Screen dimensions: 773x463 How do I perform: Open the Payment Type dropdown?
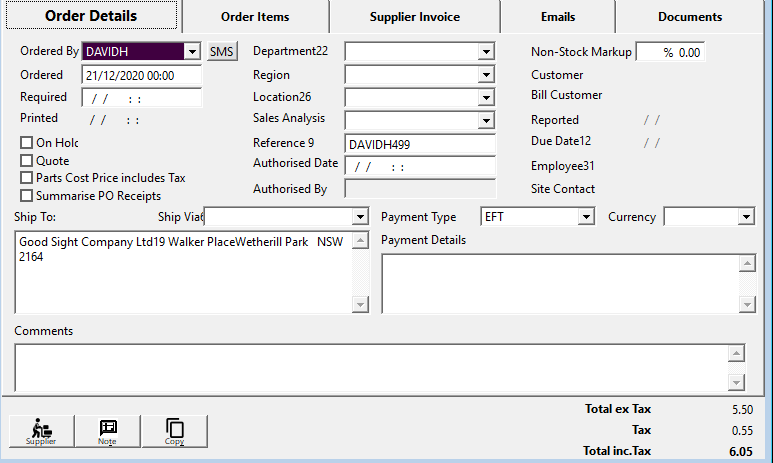pyautogui.click(x=586, y=217)
